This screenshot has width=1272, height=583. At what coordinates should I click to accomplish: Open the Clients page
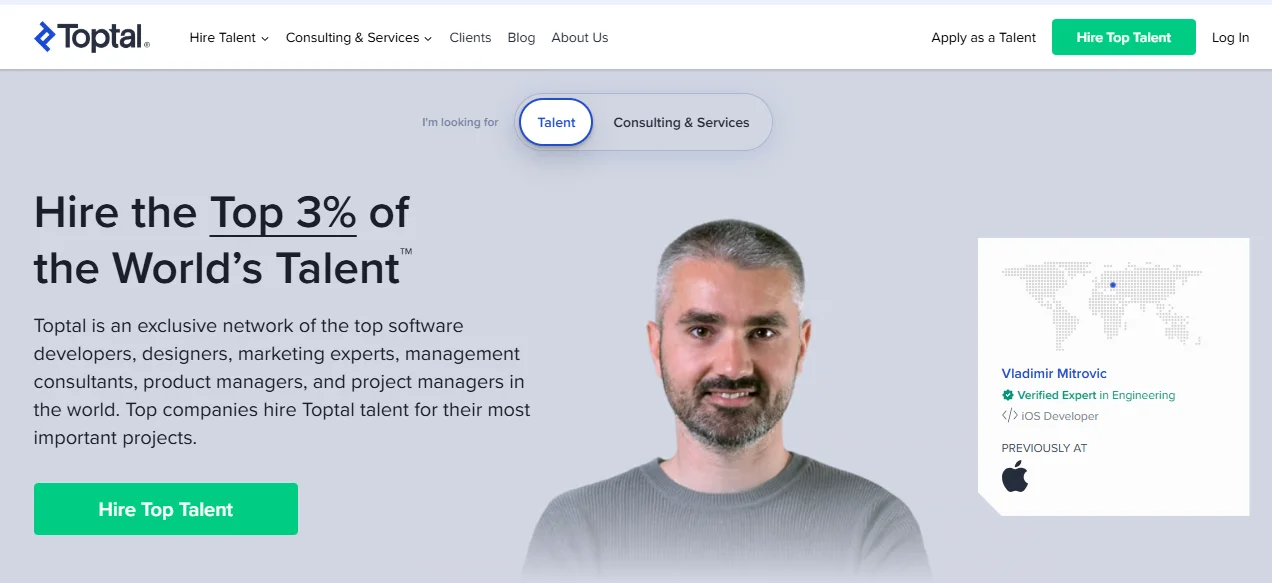point(470,37)
